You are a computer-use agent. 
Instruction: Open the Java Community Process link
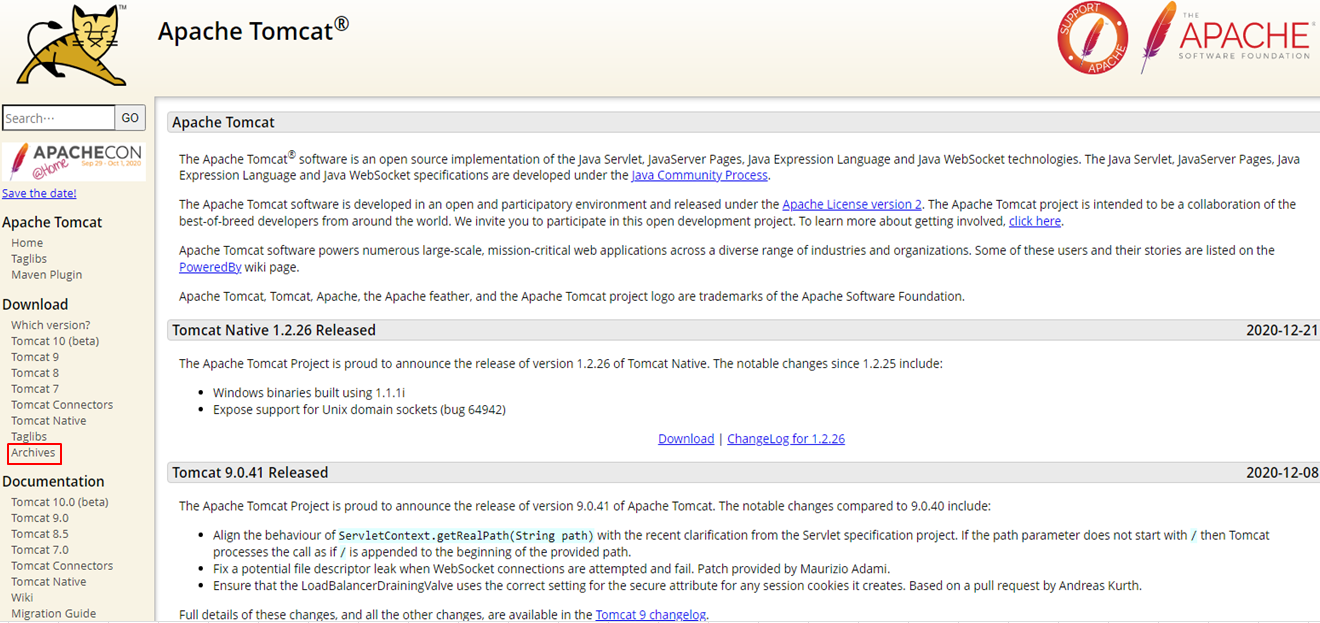pos(699,175)
